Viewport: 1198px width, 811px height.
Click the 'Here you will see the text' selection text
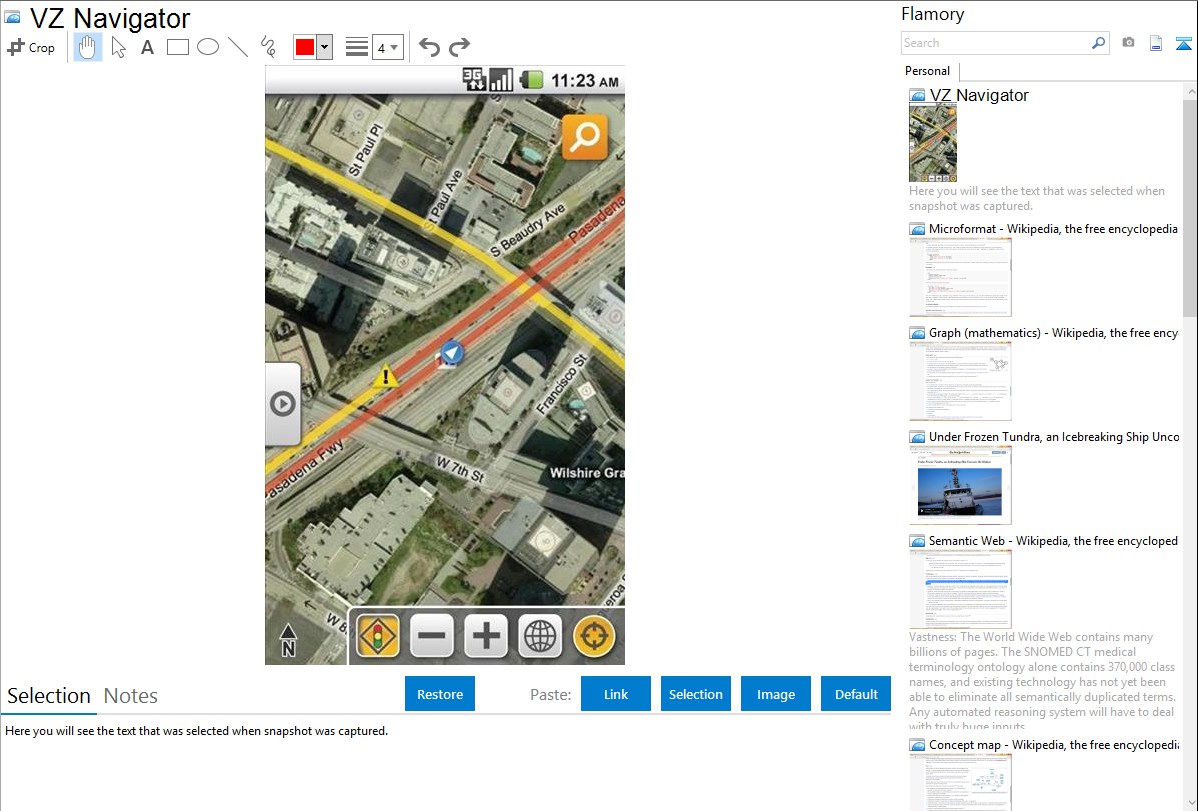[196, 731]
